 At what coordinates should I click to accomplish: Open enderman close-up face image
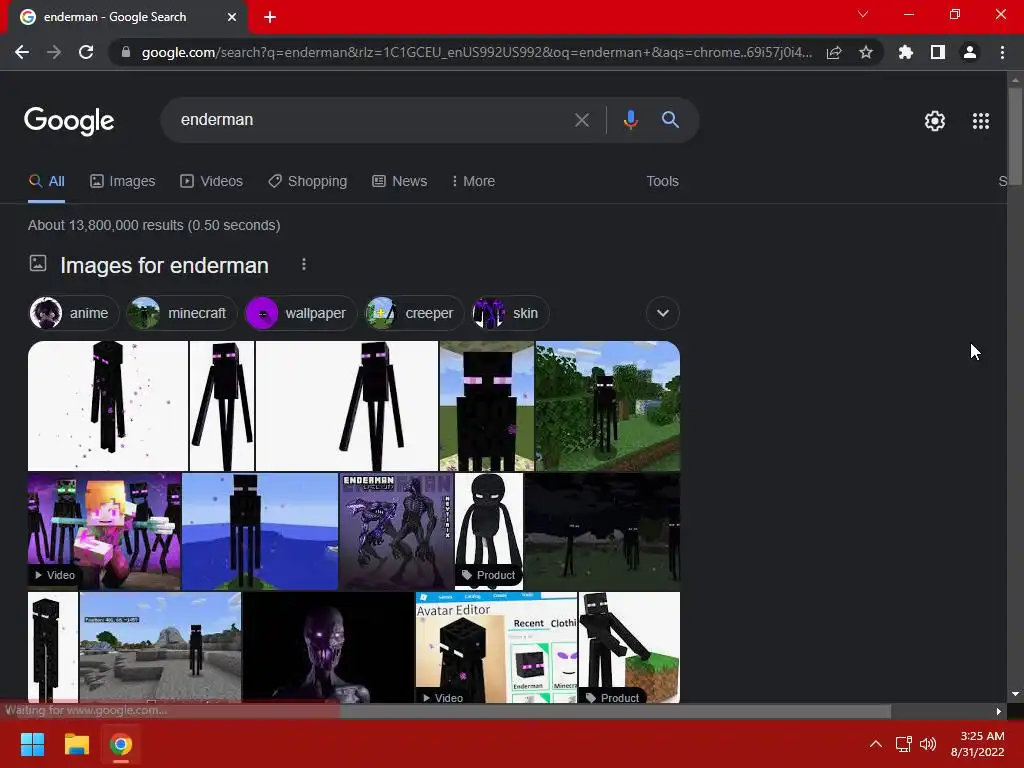tap(487, 406)
